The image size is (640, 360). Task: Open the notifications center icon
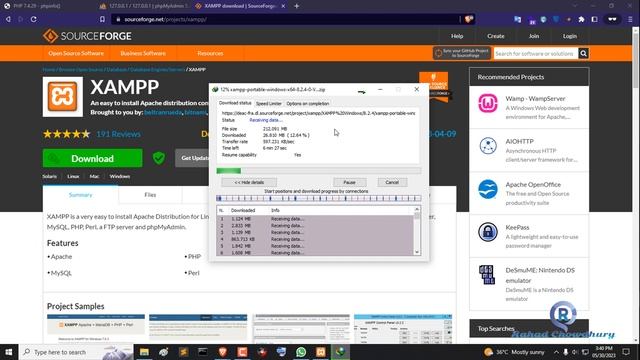click(x=626, y=352)
